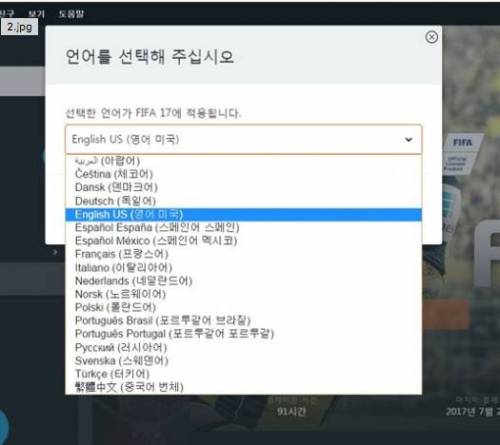Click the orange button in background window
The width and height of the screenshot is (500, 445).
[446, 314]
